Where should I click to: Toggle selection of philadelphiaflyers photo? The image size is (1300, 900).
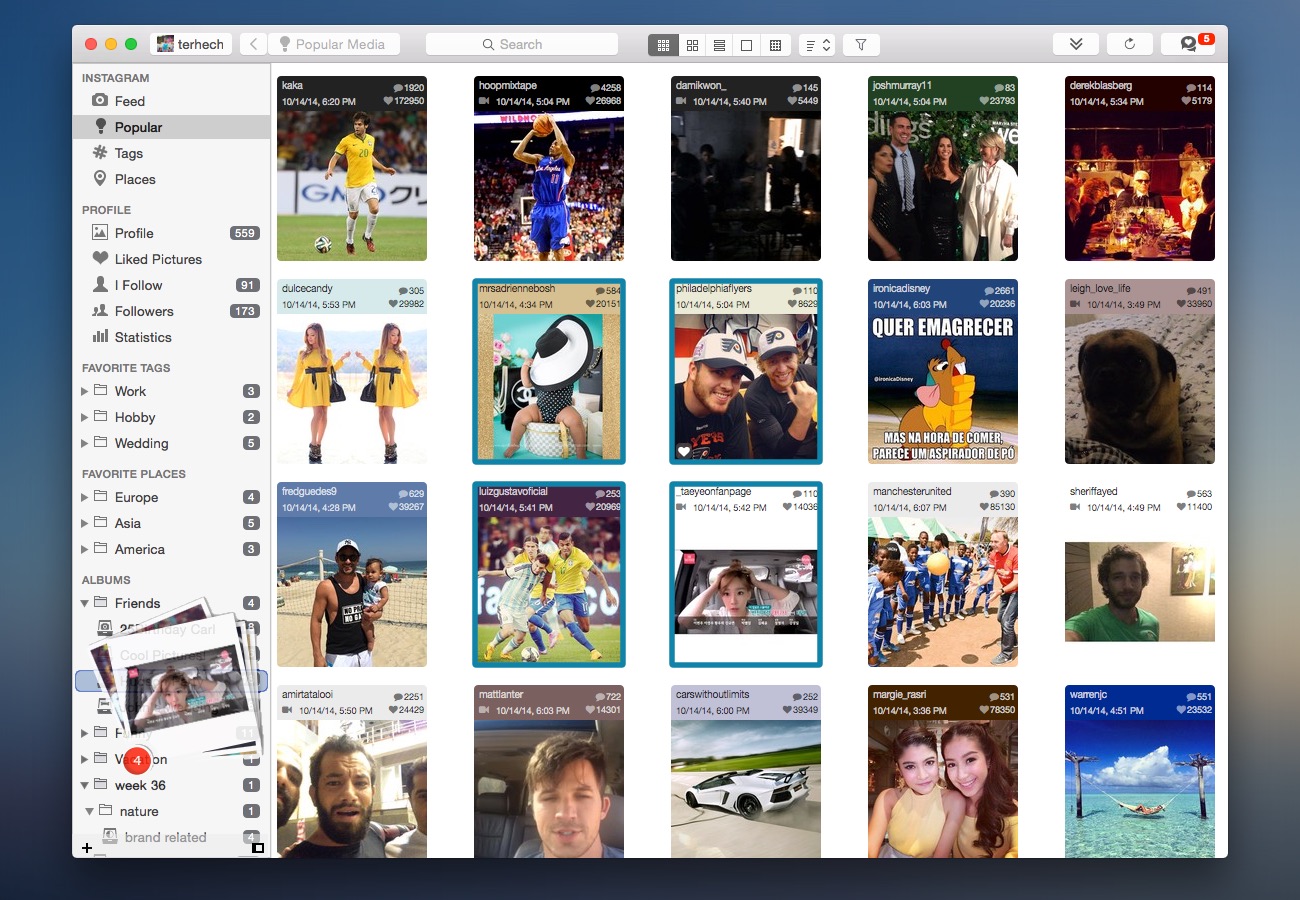[x=746, y=372]
